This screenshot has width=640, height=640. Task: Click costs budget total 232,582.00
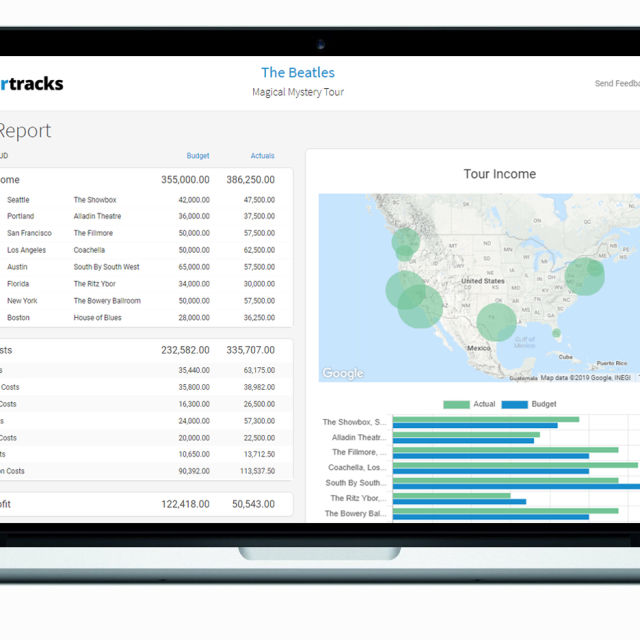click(185, 350)
